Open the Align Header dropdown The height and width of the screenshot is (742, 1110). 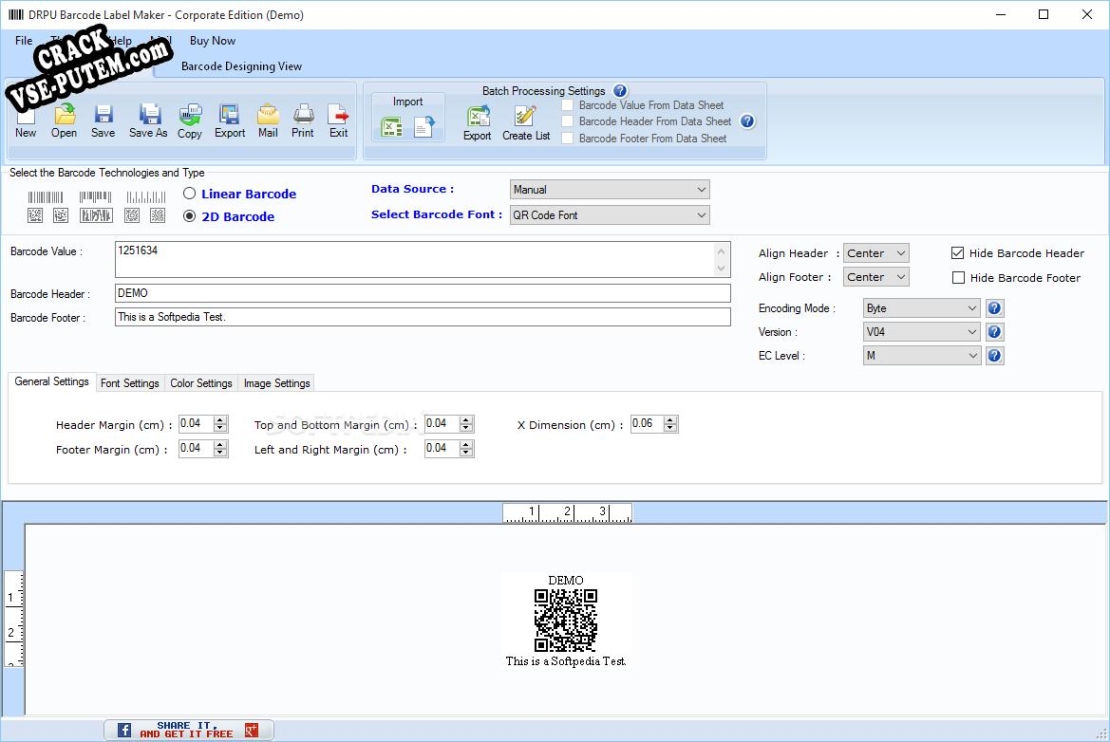point(876,253)
